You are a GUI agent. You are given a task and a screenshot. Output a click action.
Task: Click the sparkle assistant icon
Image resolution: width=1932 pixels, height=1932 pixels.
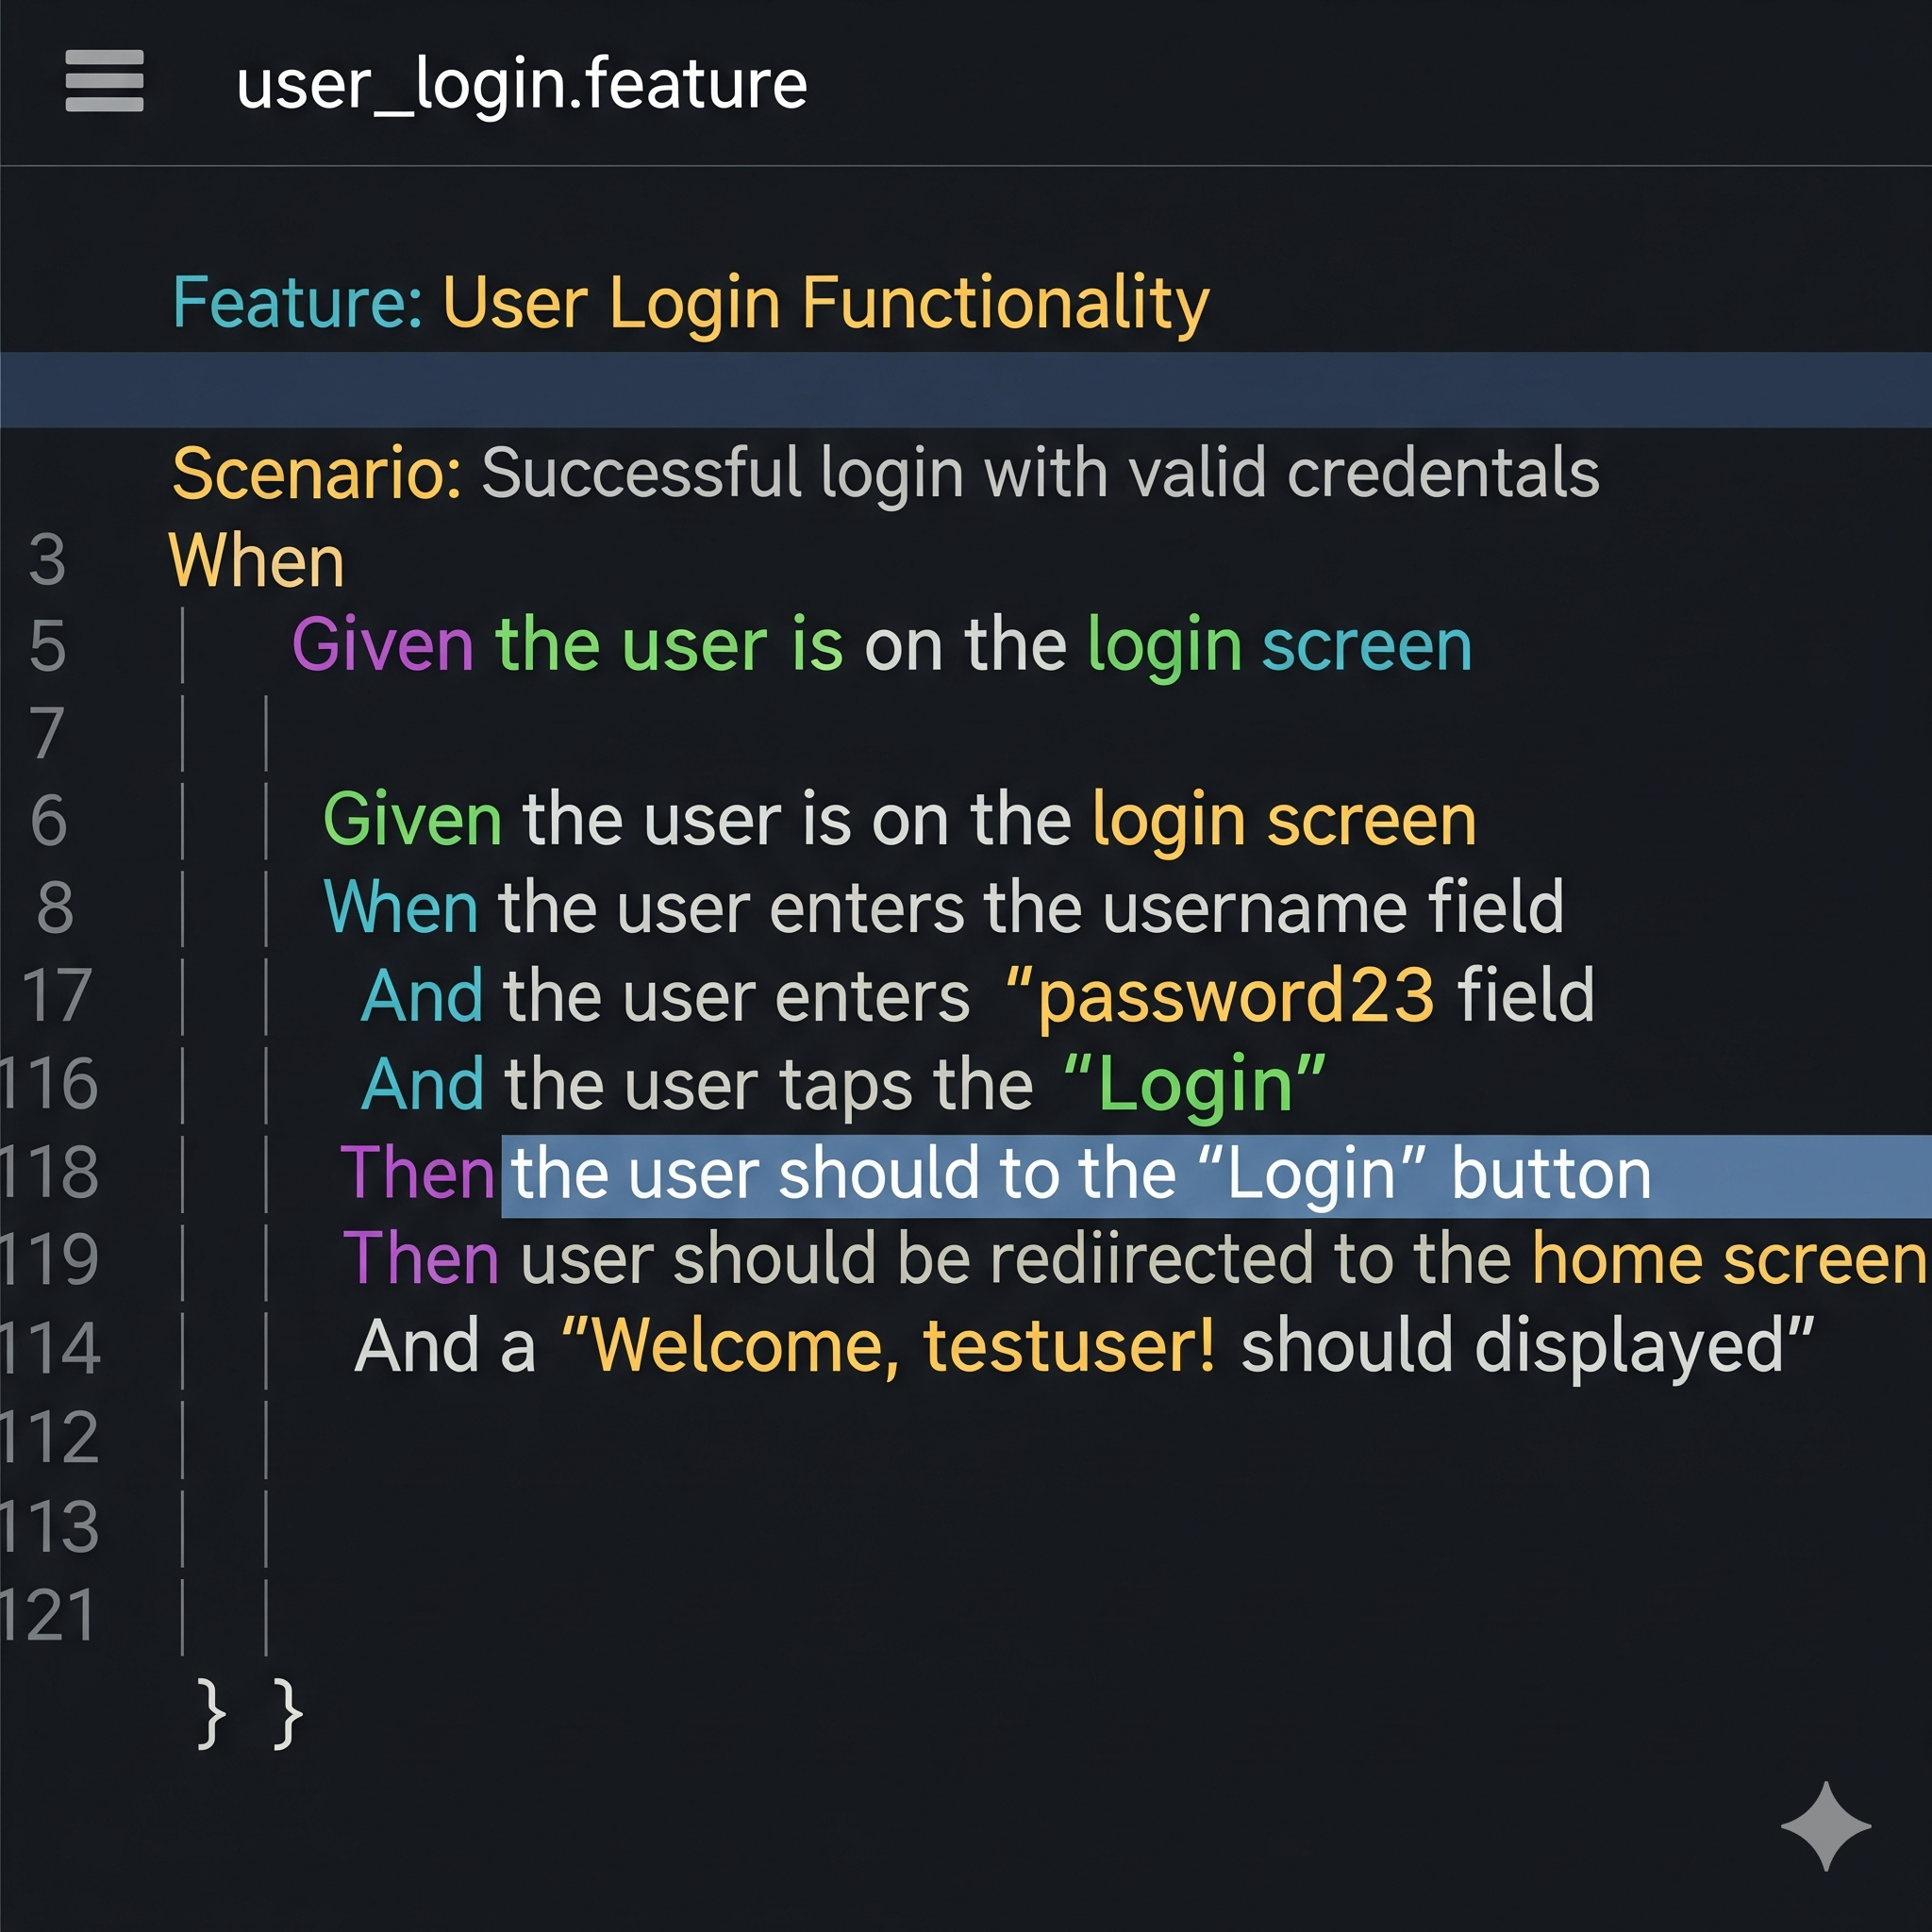1825,1825
